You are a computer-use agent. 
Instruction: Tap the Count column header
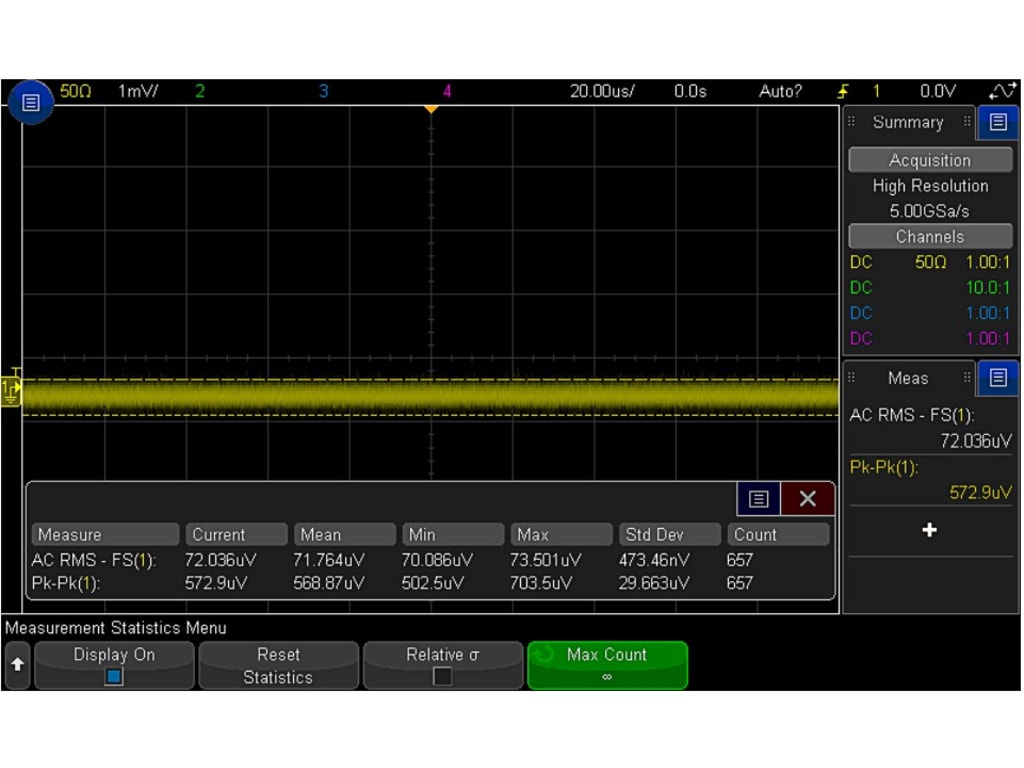(x=778, y=534)
